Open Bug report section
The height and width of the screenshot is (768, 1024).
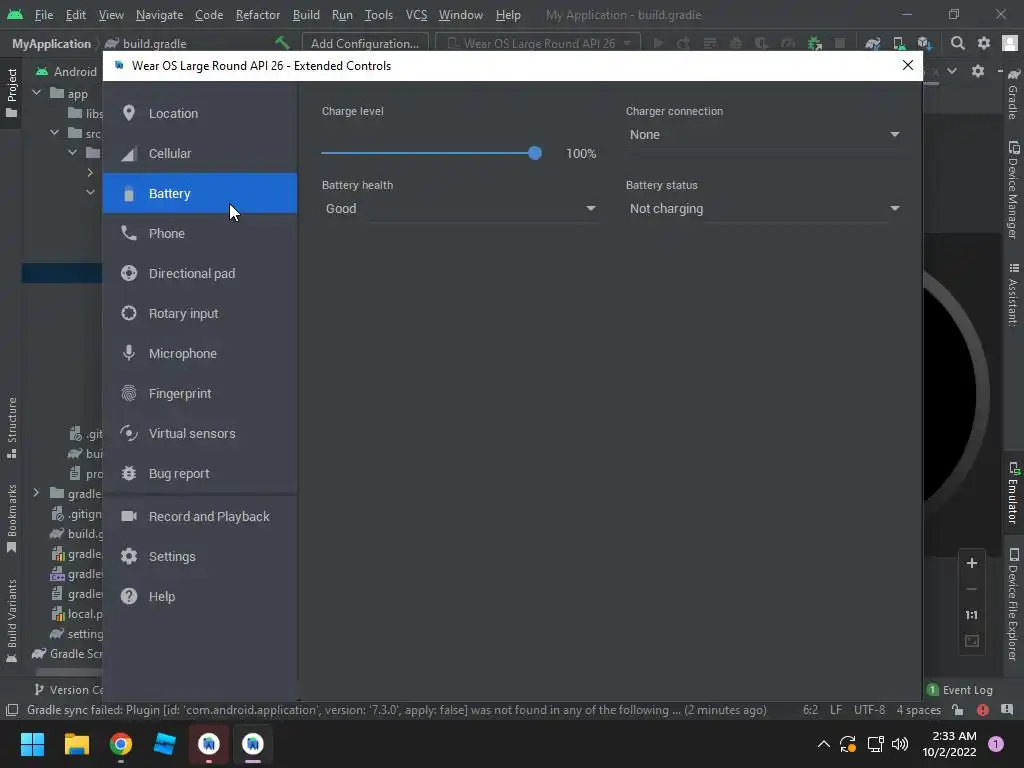click(200, 473)
